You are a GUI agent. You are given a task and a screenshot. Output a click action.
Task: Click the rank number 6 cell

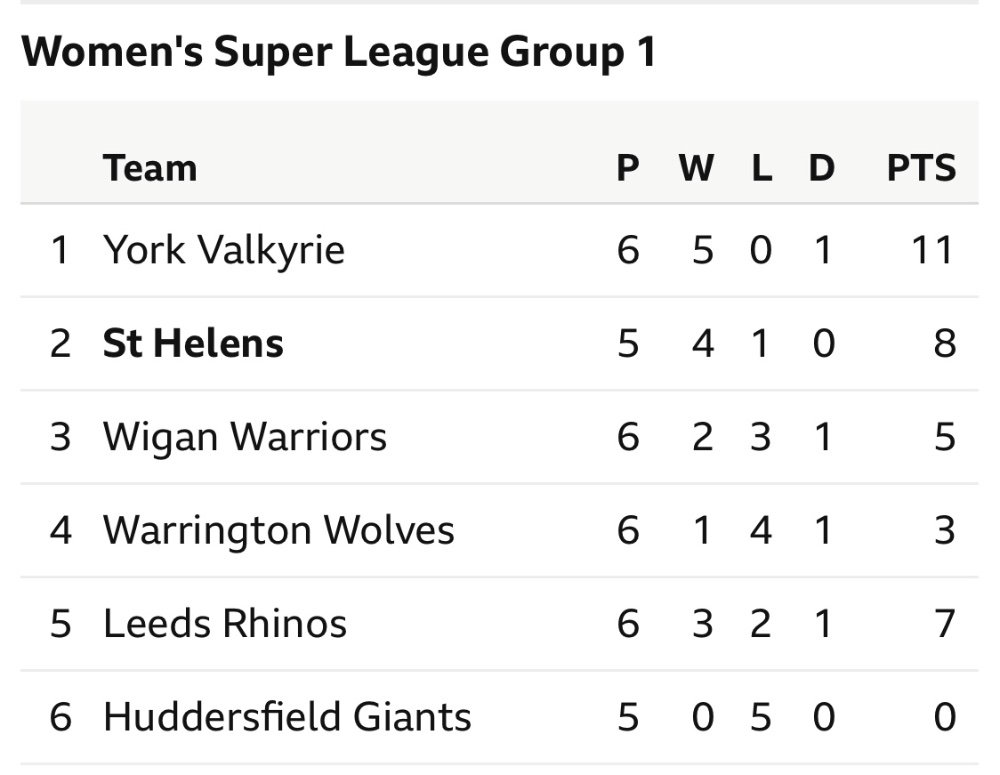tap(61, 717)
